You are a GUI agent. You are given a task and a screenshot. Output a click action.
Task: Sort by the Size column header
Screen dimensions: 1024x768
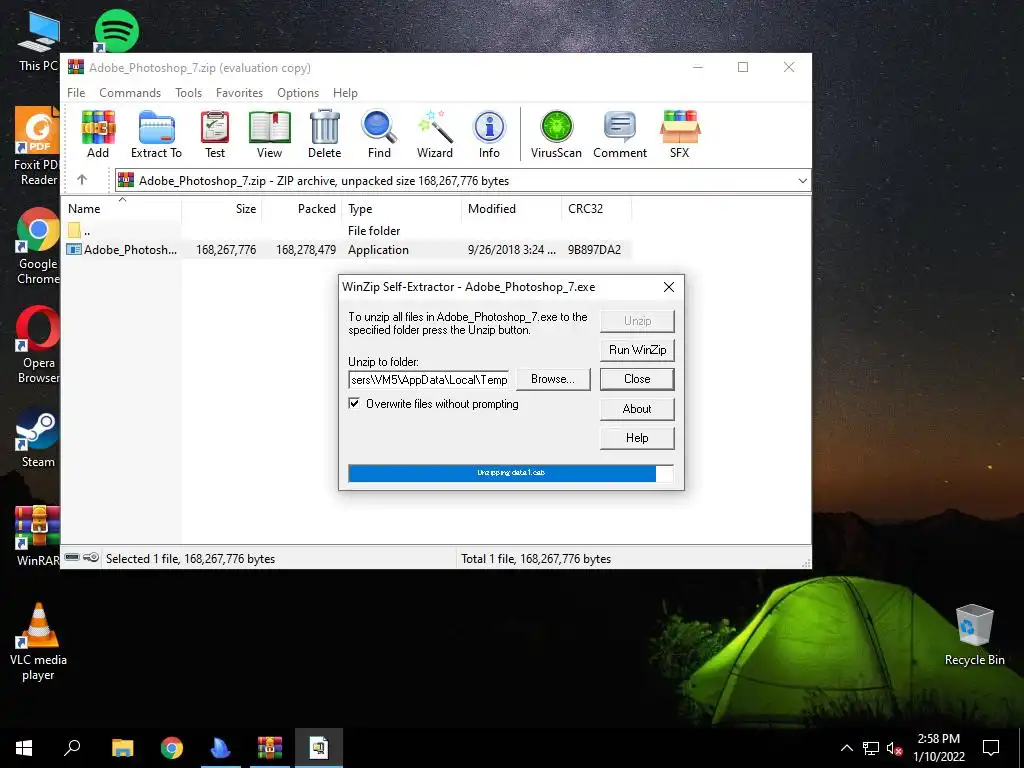click(222, 208)
